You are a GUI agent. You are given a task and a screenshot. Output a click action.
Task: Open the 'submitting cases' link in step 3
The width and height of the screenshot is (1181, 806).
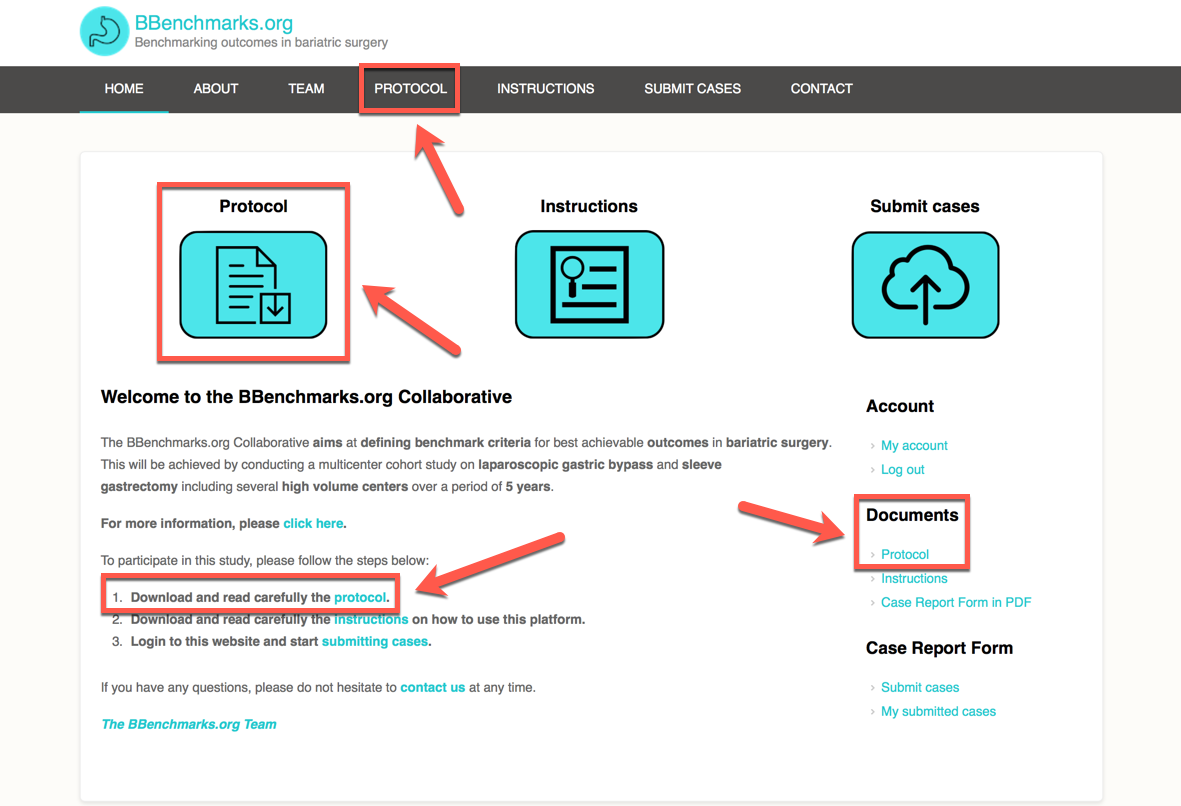[374, 641]
